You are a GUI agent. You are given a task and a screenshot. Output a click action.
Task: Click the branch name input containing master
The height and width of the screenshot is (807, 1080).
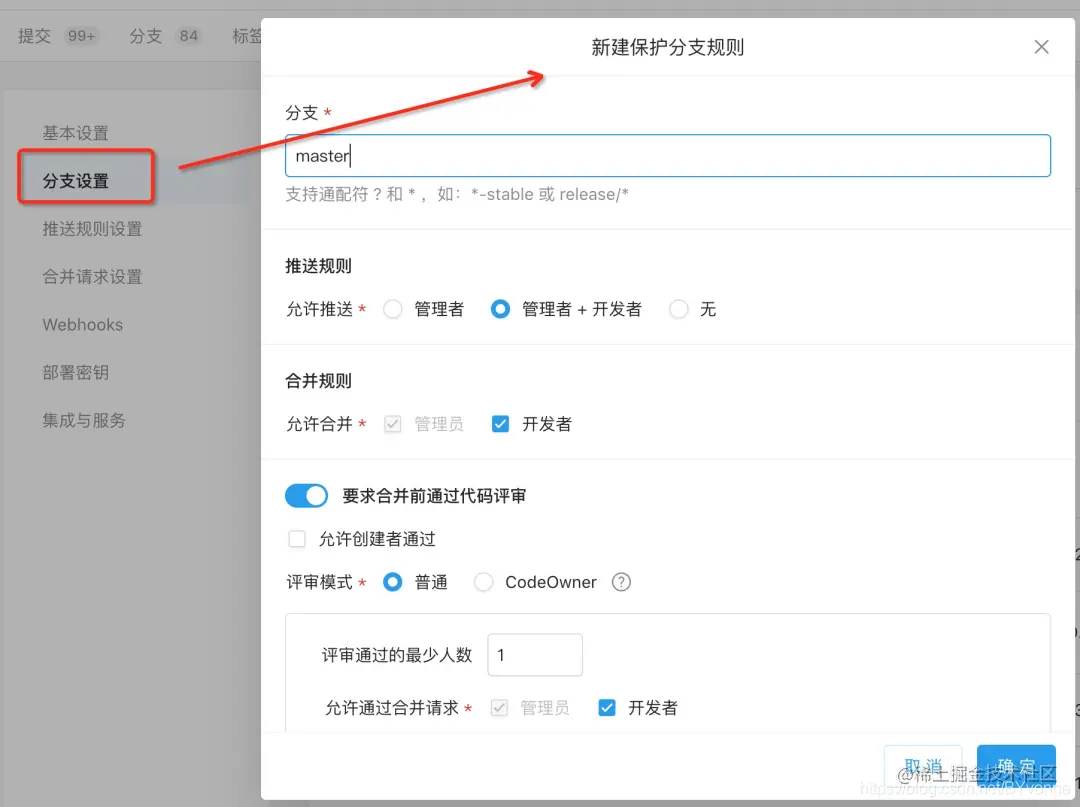pyautogui.click(x=667, y=156)
